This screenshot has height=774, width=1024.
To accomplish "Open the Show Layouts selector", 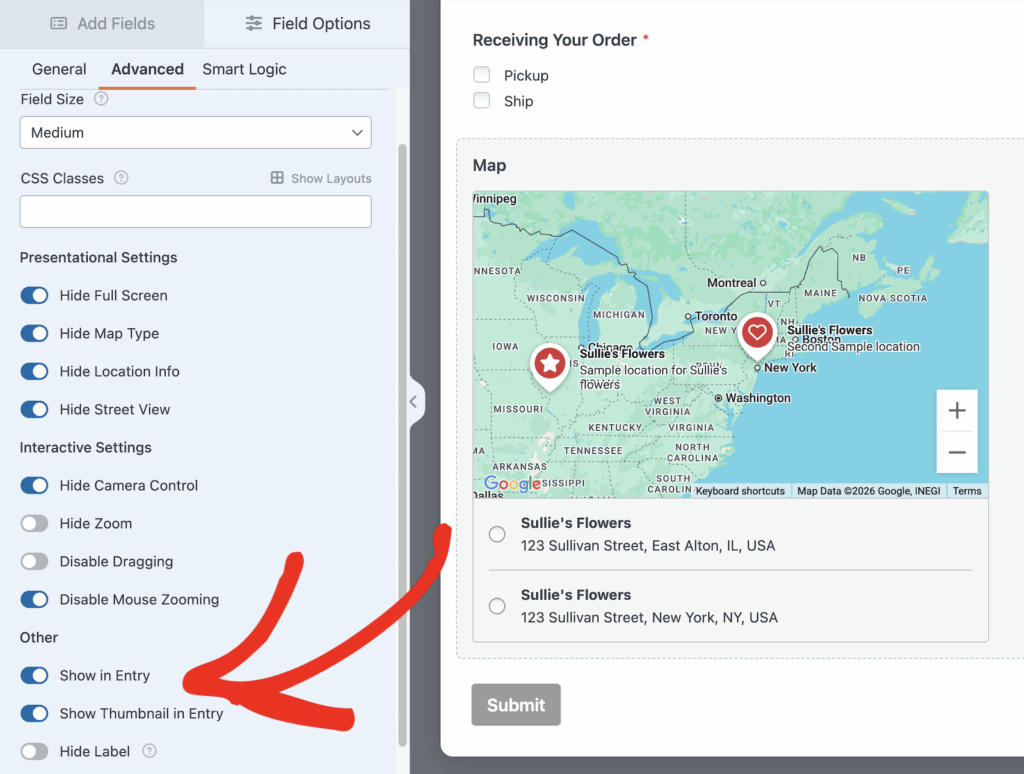I will coord(321,178).
